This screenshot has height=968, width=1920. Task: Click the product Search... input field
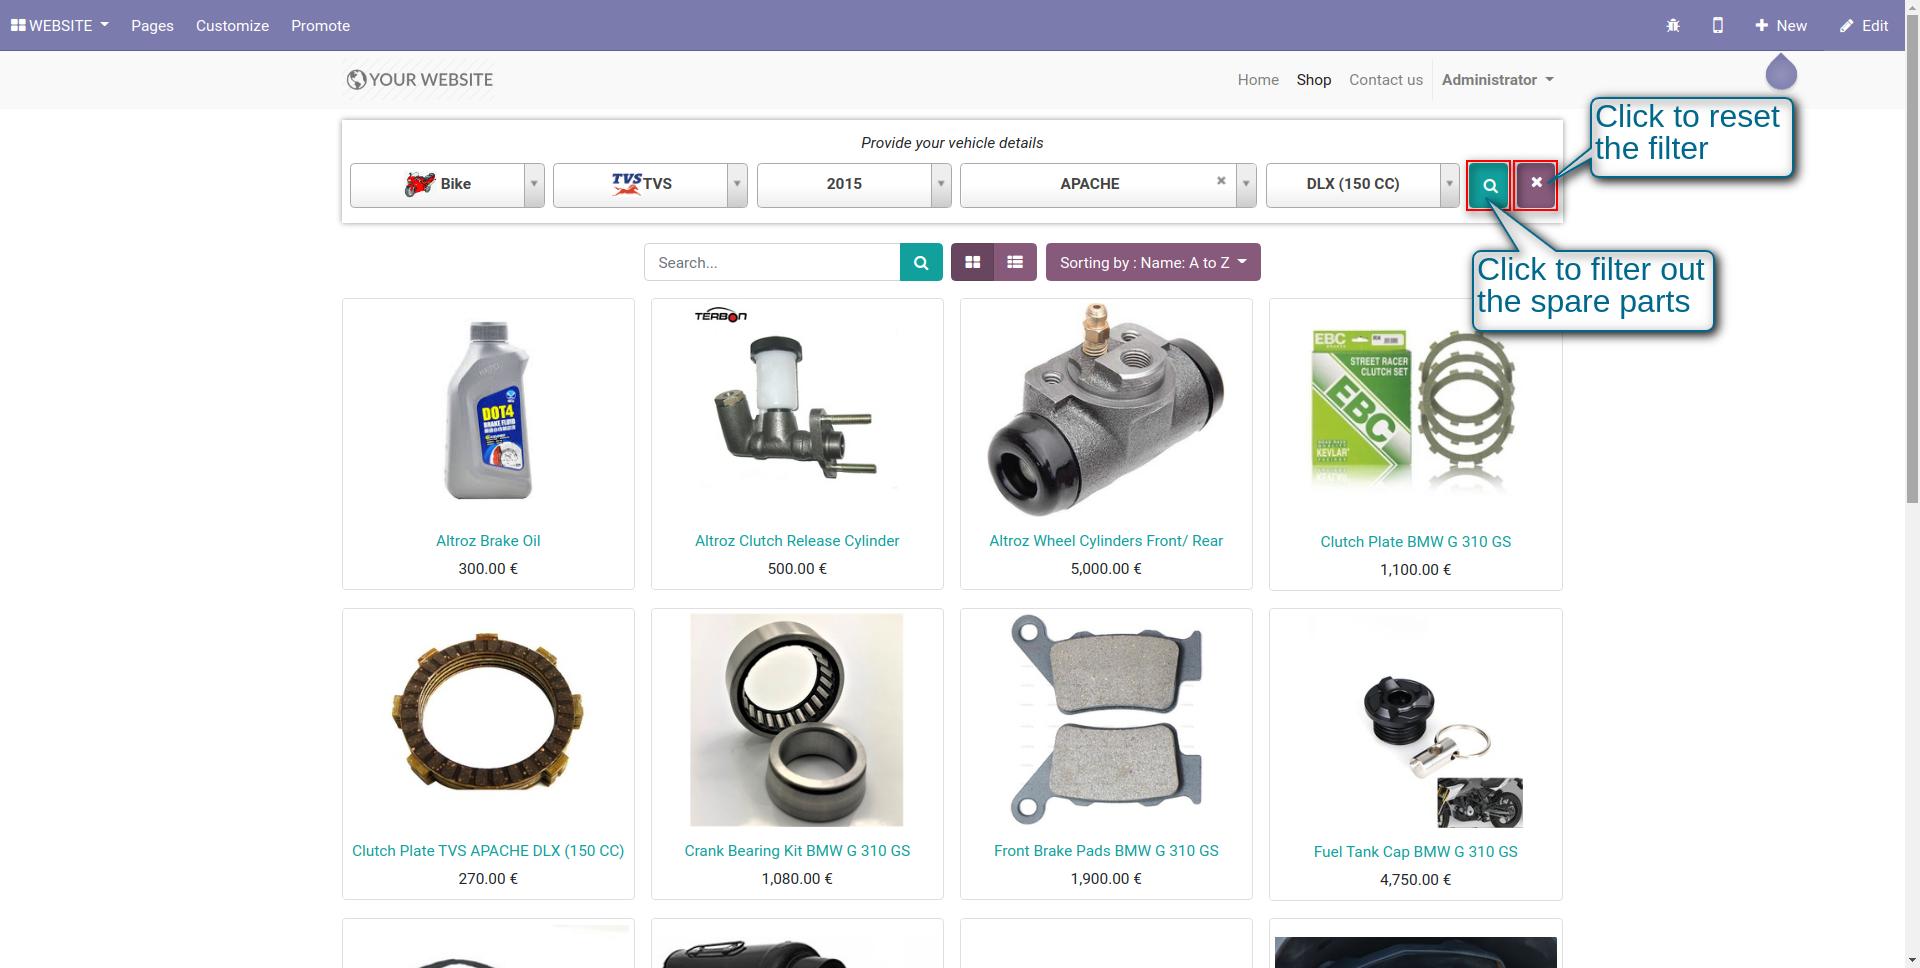(x=772, y=262)
